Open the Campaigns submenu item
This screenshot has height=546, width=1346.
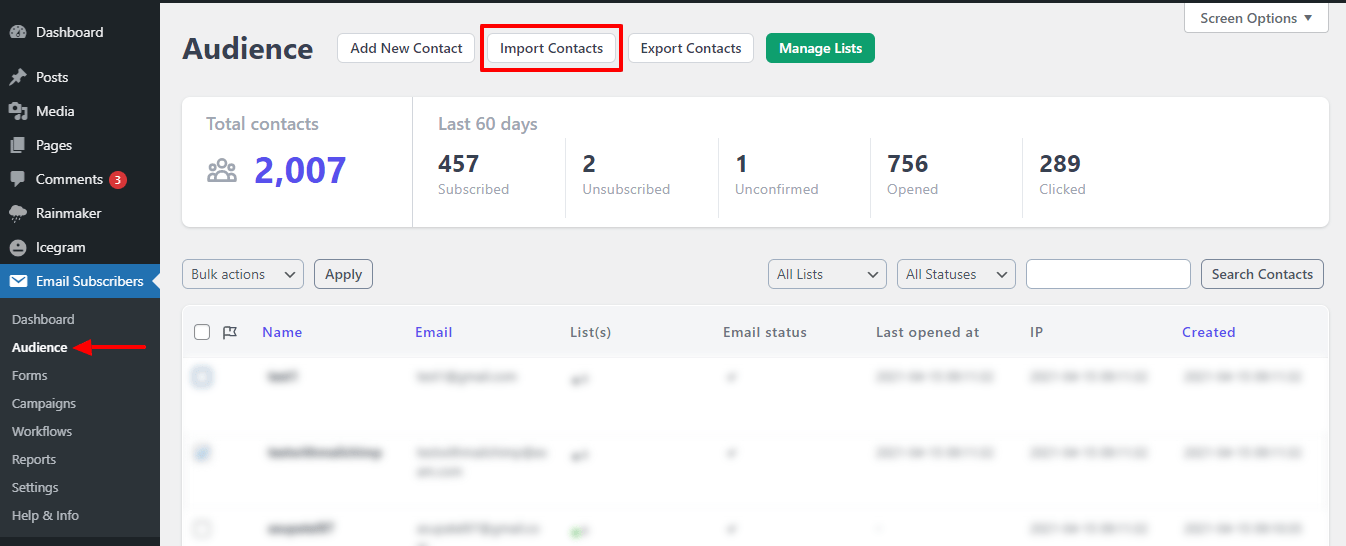44,403
